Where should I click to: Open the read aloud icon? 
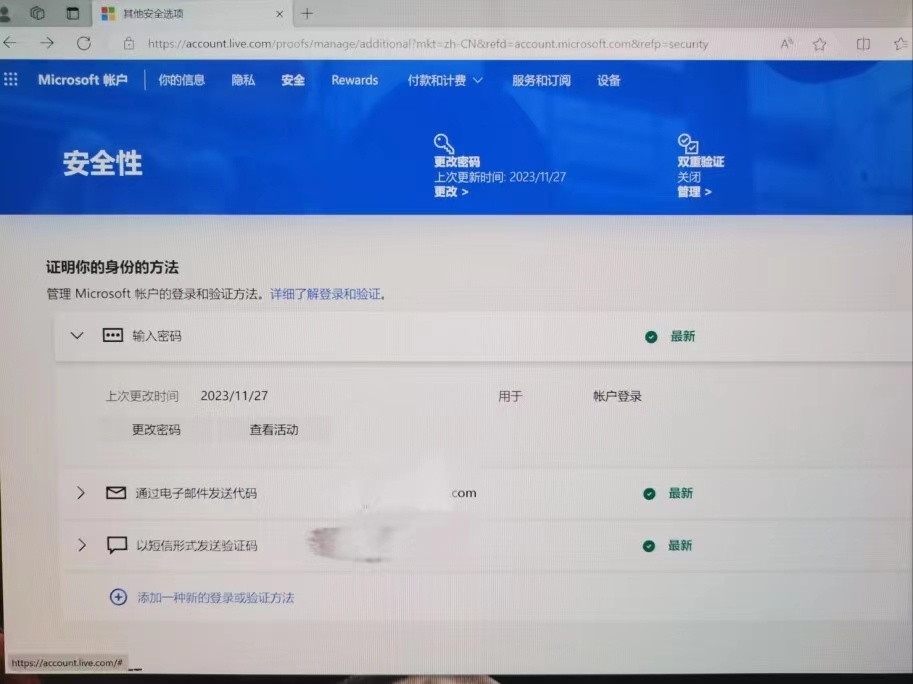[787, 44]
